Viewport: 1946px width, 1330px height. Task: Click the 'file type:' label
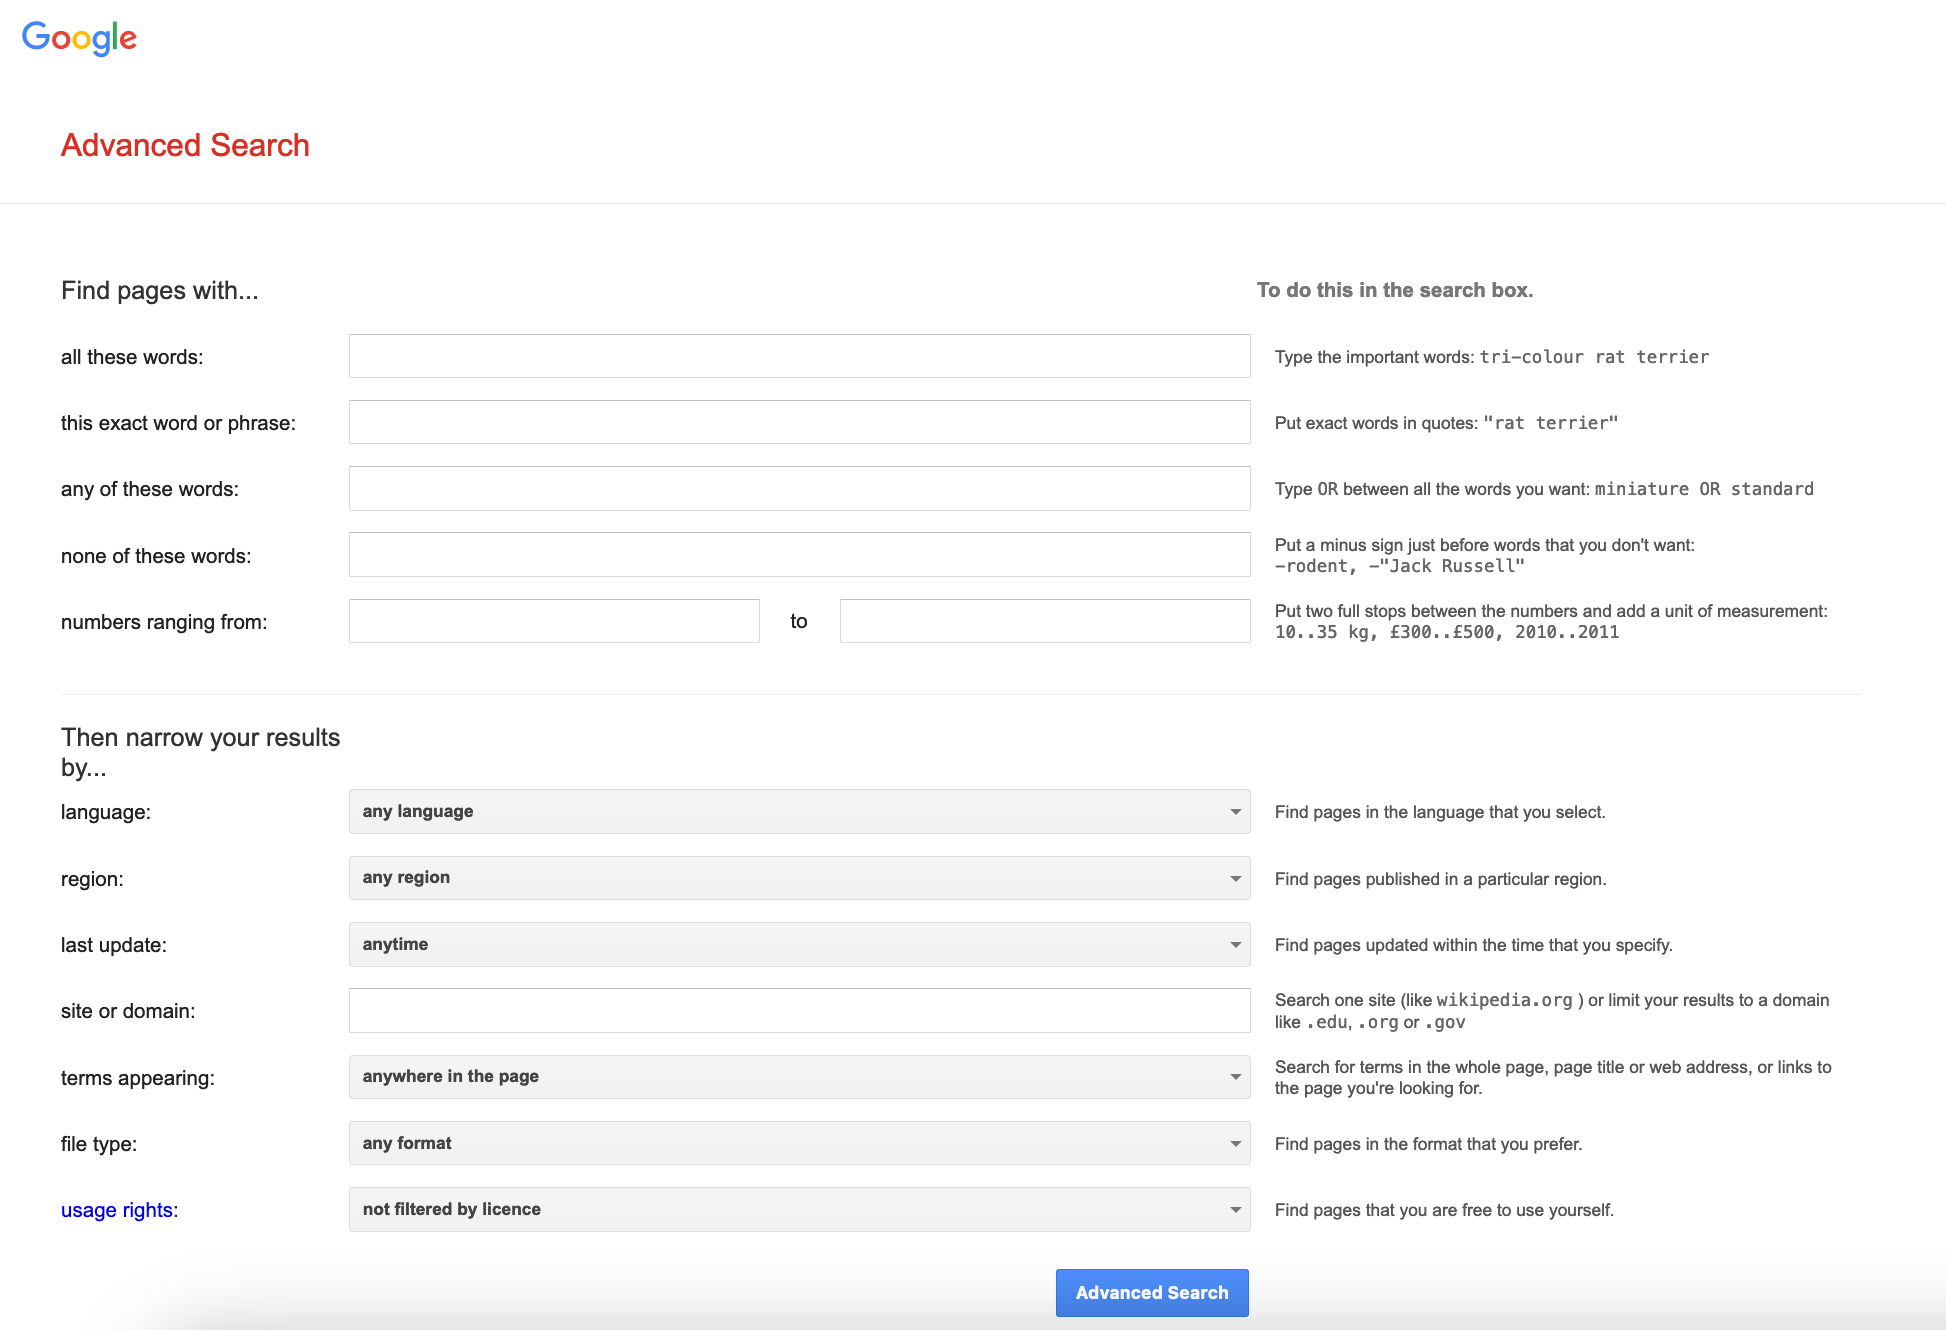click(99, 1144)
